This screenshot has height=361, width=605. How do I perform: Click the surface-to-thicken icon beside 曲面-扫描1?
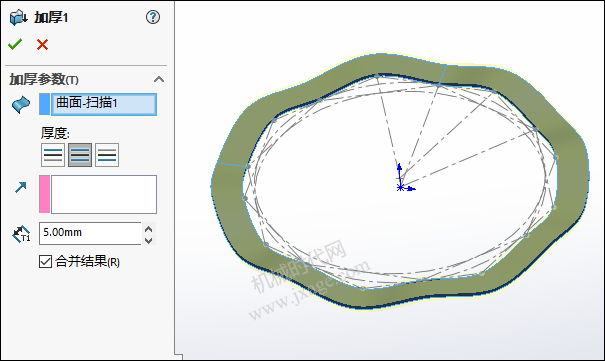point(21,105)
